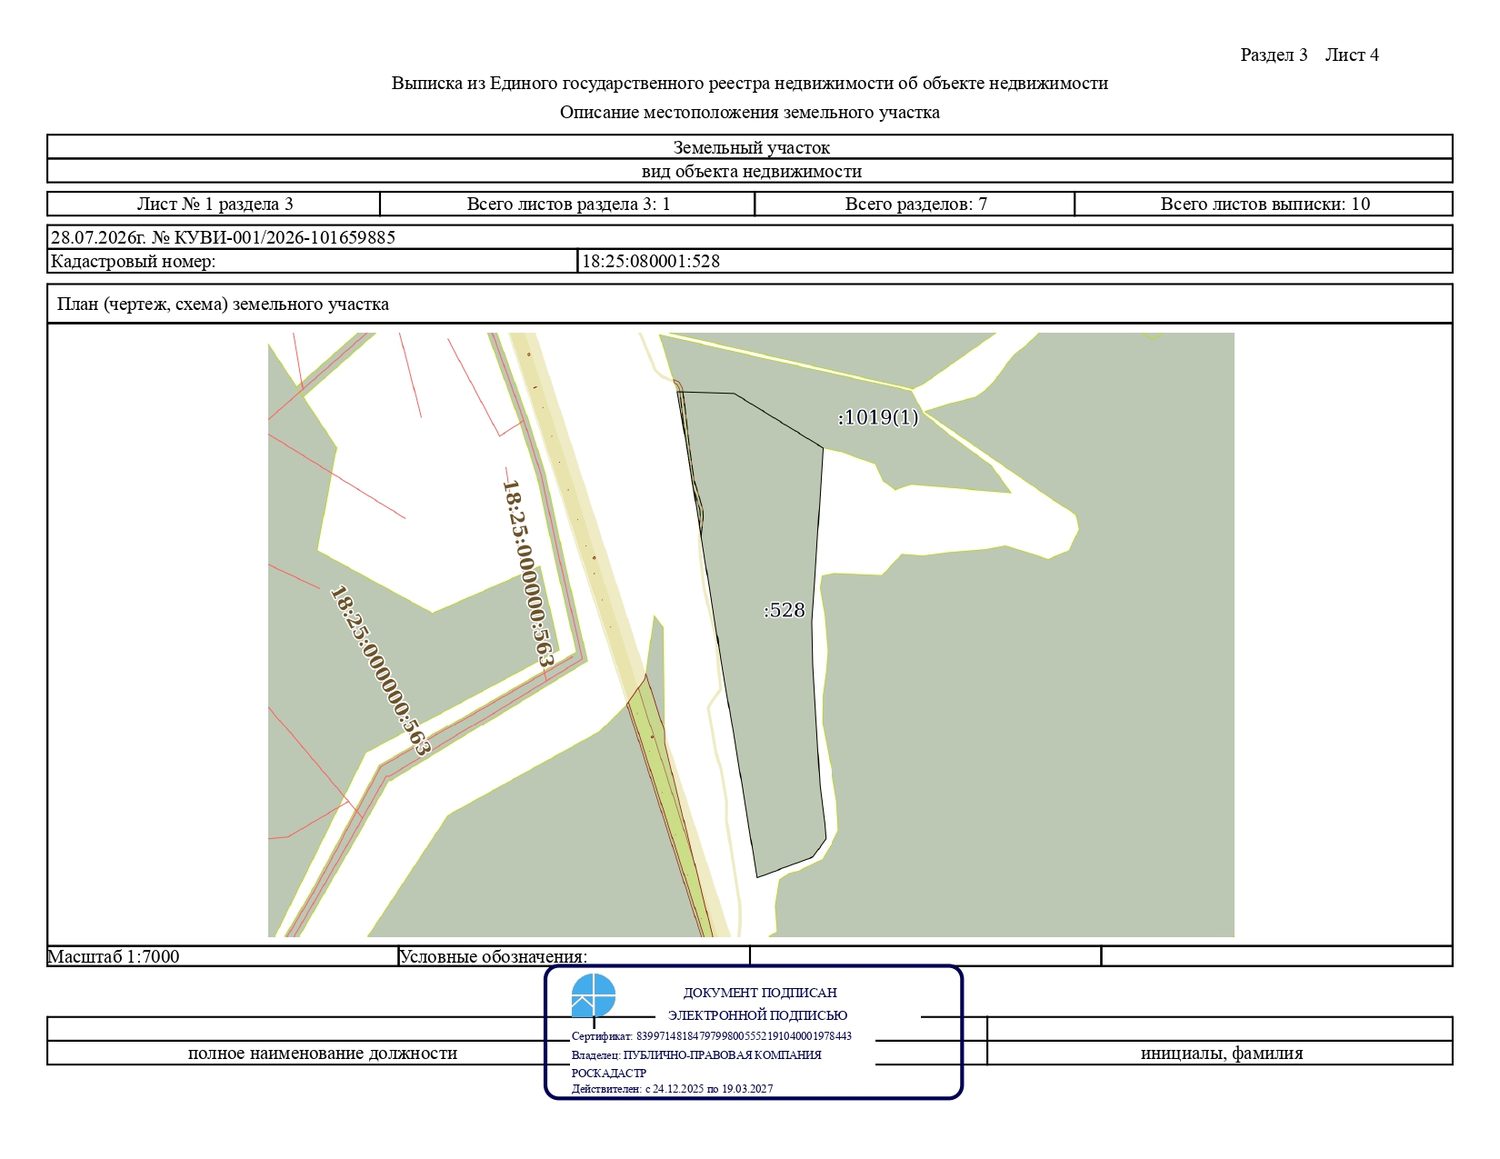
Task: Click the 'Действителен: с 24.12.2025 по 19.03.2027' line
Action: click(x=672, y=1089)
